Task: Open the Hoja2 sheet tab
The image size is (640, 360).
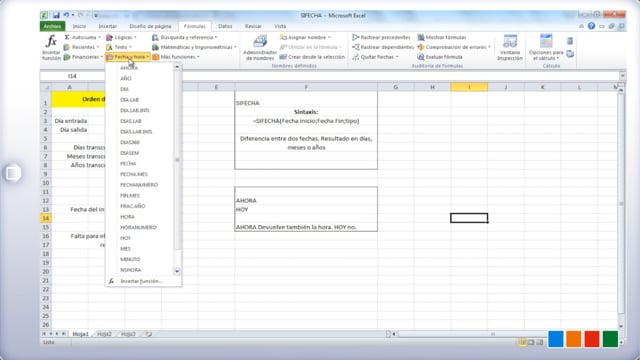Action: click(104, 334)
